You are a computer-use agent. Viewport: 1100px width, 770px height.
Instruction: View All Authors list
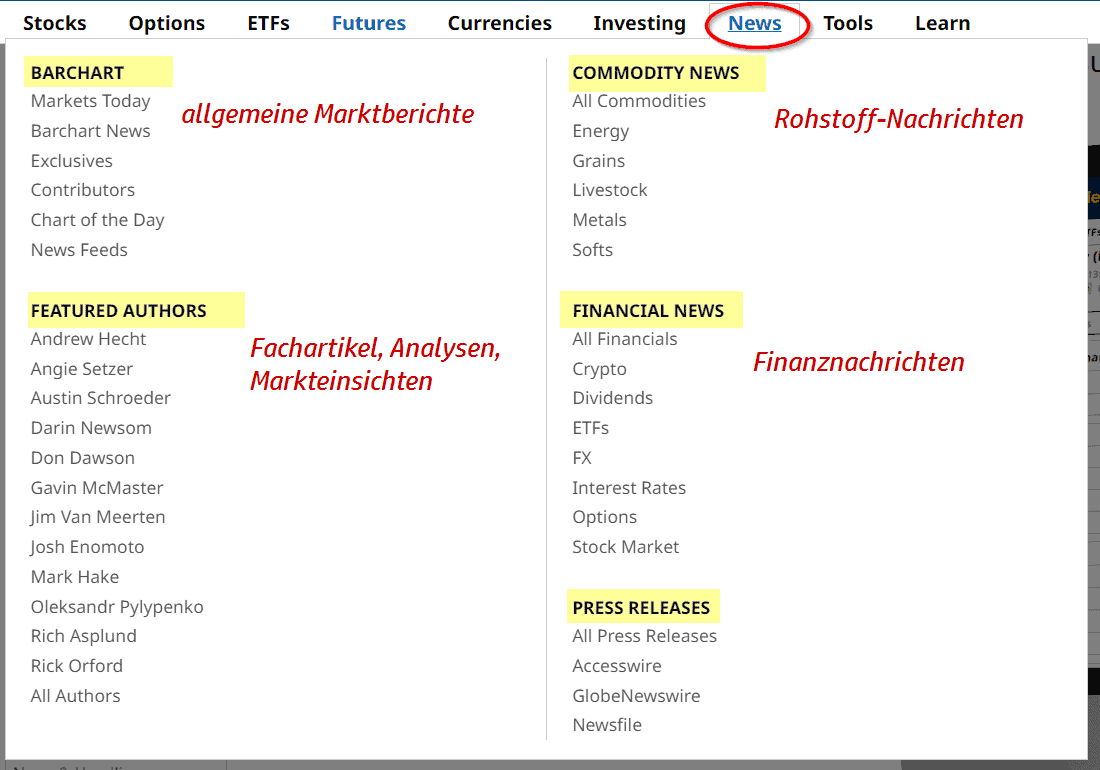[75, 696]
